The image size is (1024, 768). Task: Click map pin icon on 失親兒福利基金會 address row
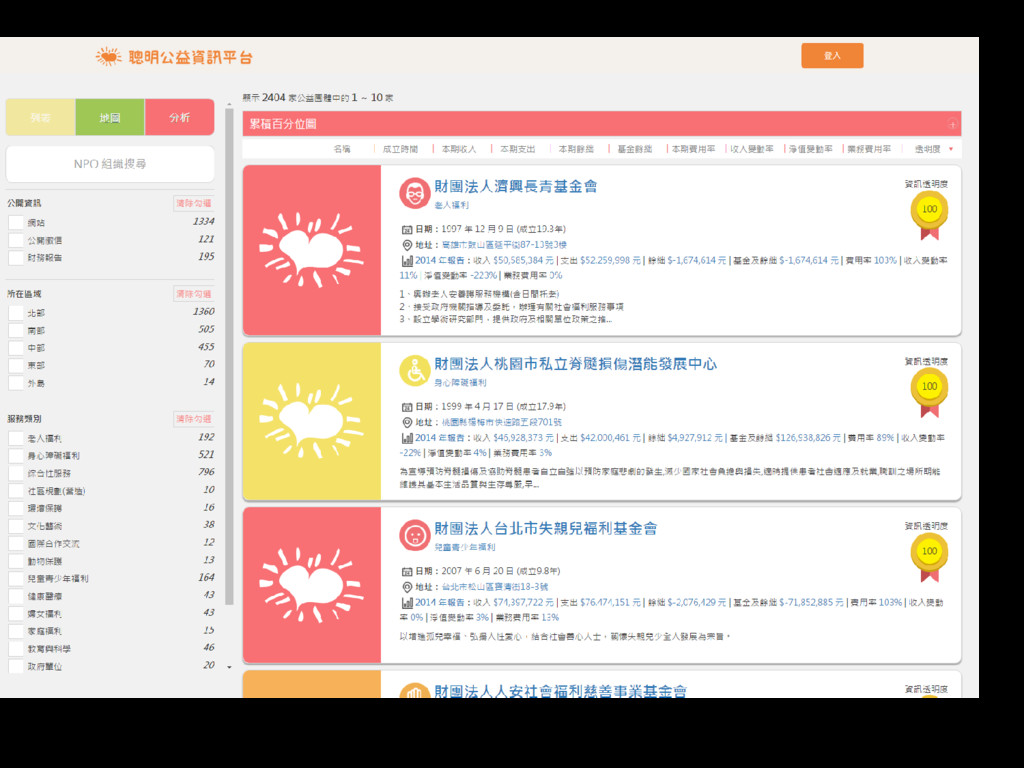click(407, 587)
